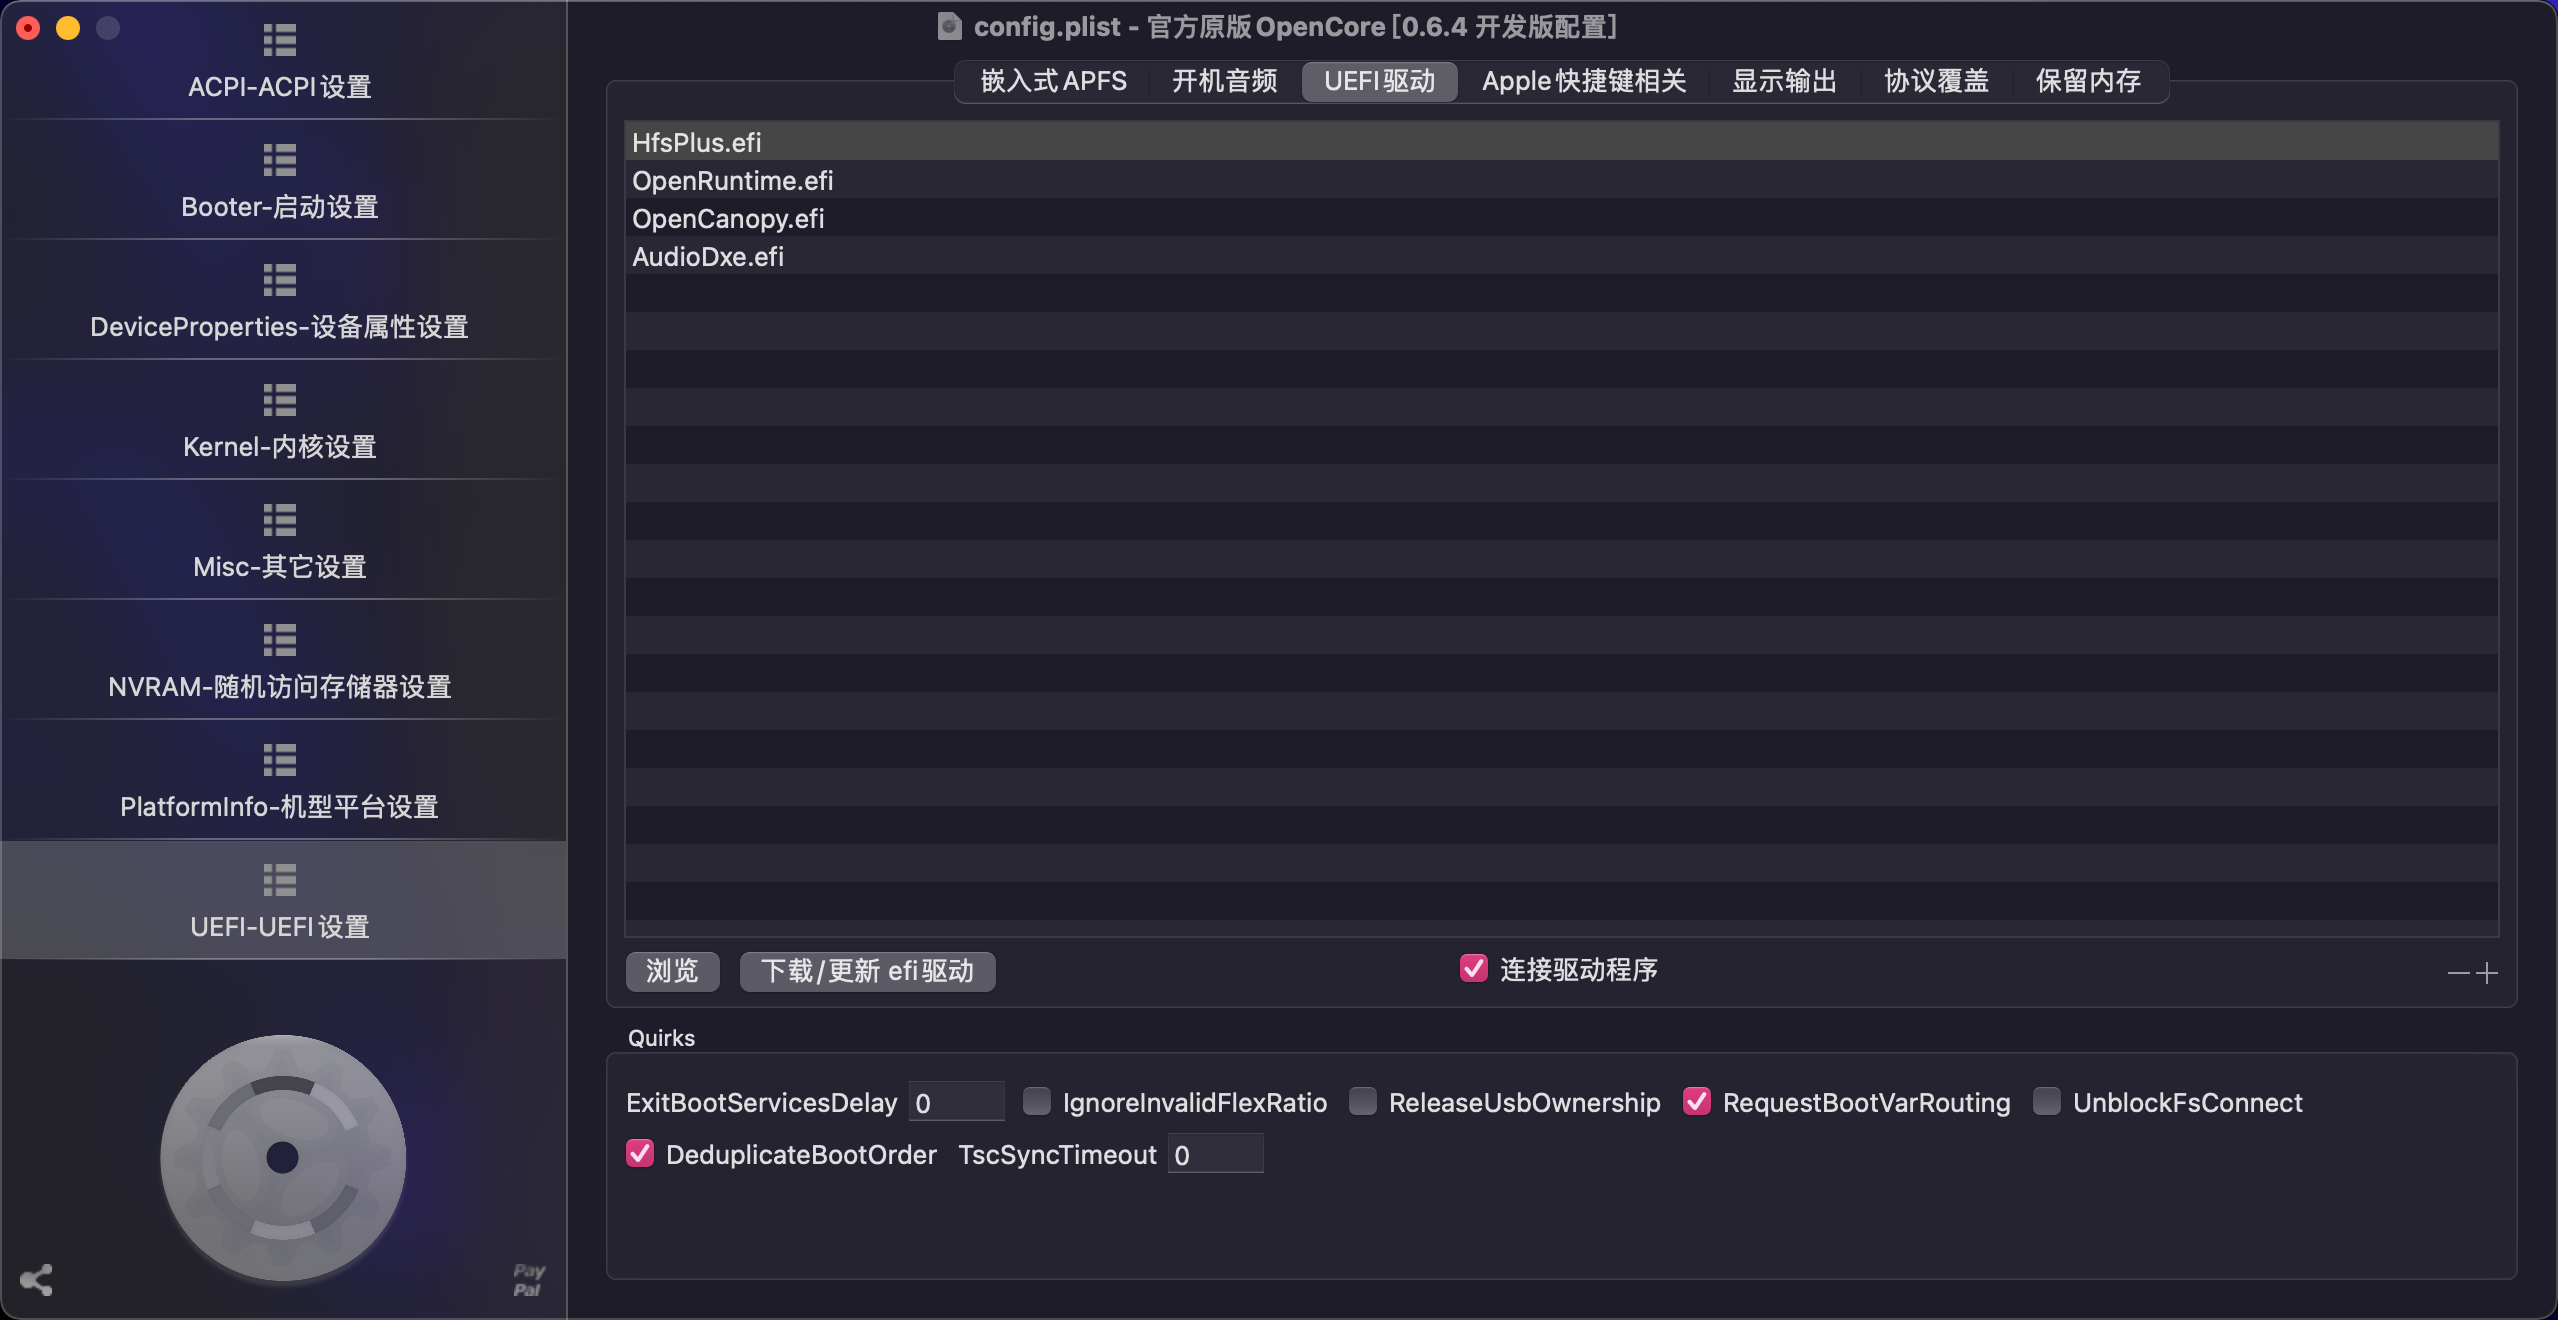The width and height of the screenshot is (2558, 1320).
Task: Open the ACPI settings list icon
Action: coord(280,40)
